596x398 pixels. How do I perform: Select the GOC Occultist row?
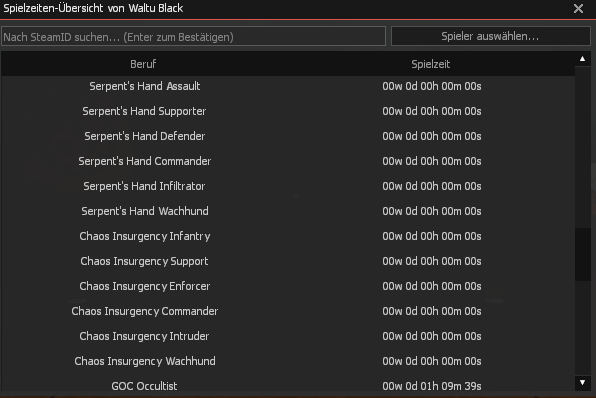tap(288, 384)
